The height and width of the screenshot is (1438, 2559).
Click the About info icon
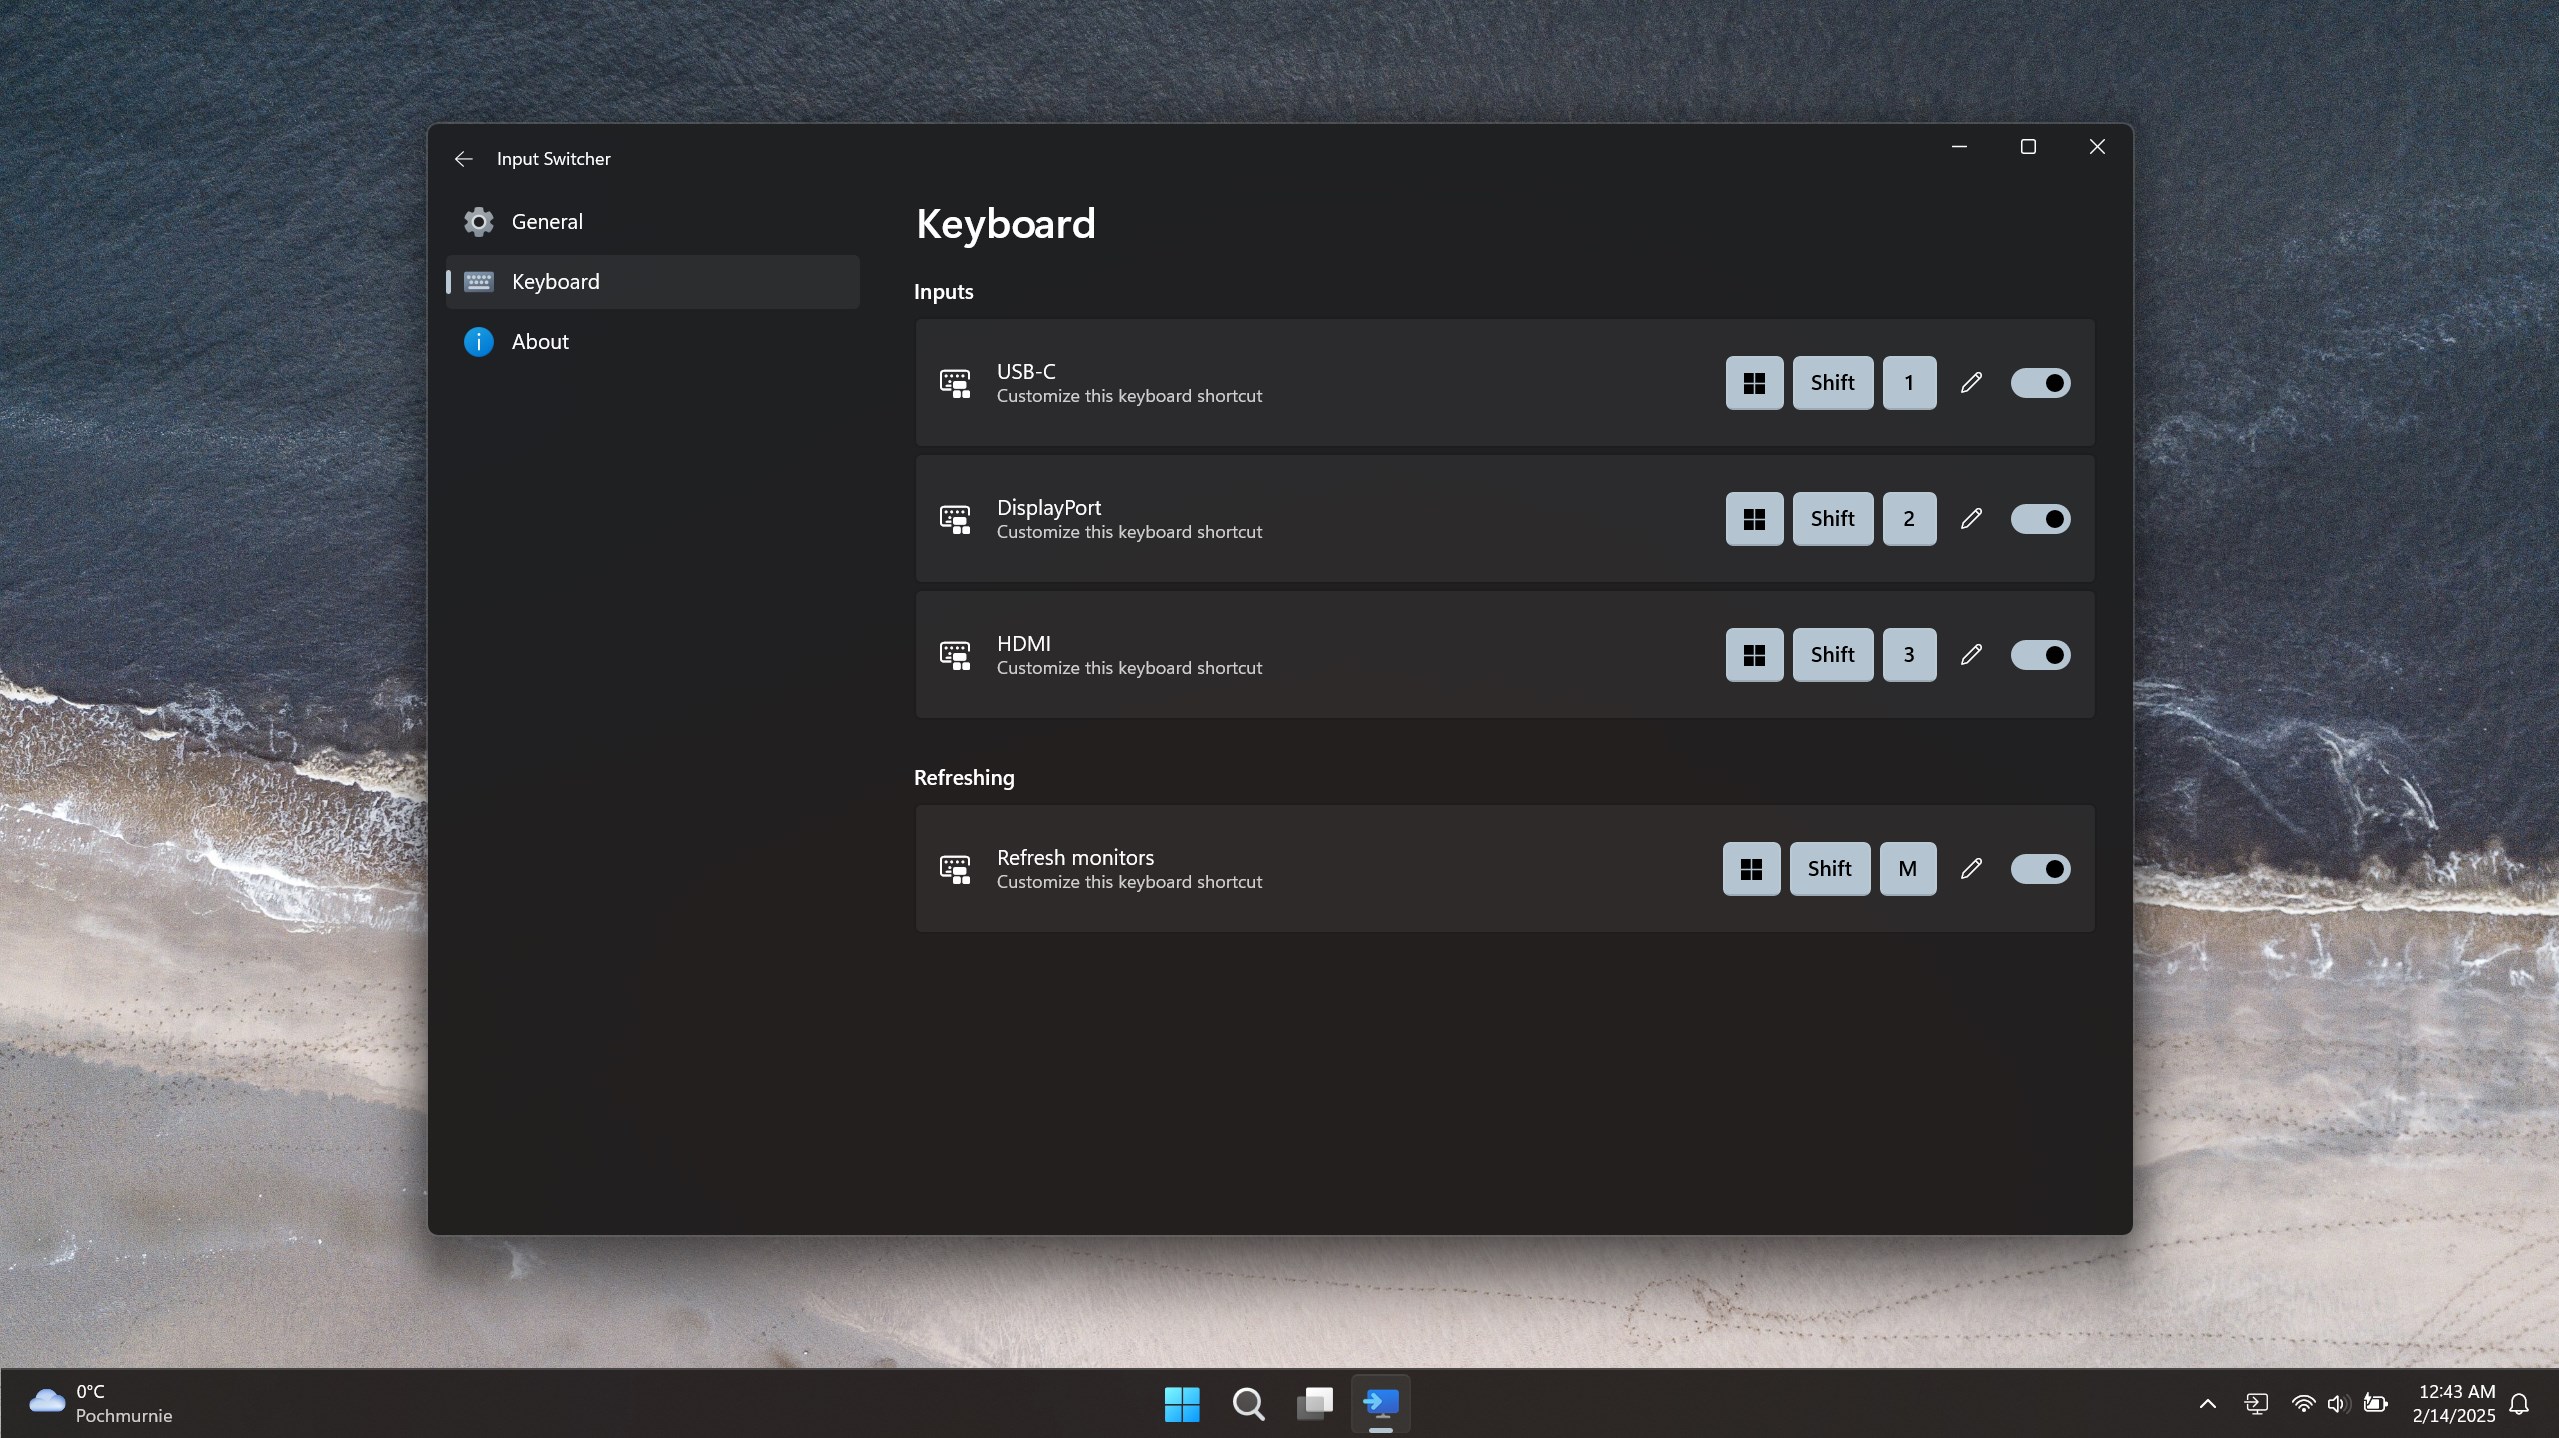(478, 341)
